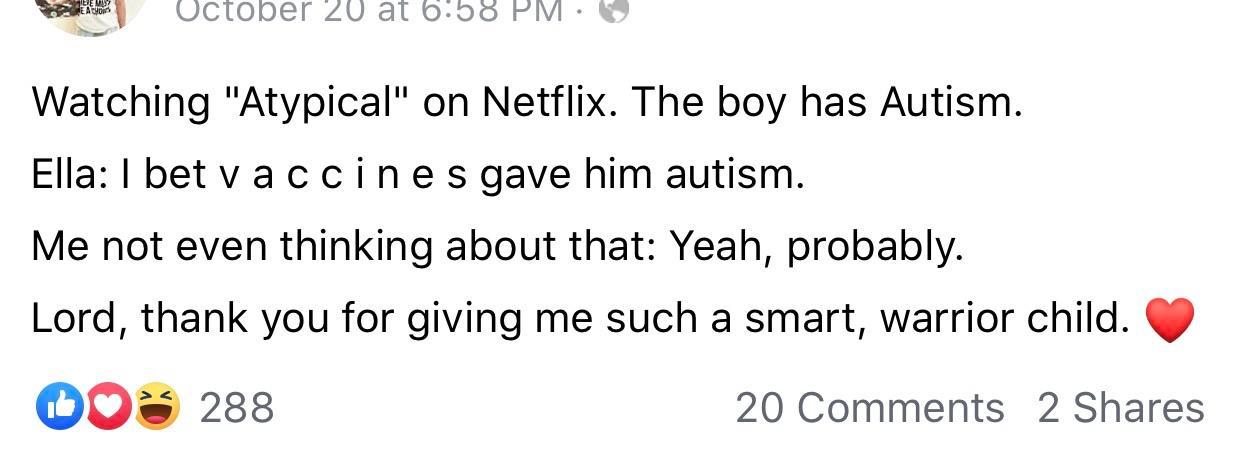Click the spaced-out "v a c c i n e s" text

tap(344, 176)
